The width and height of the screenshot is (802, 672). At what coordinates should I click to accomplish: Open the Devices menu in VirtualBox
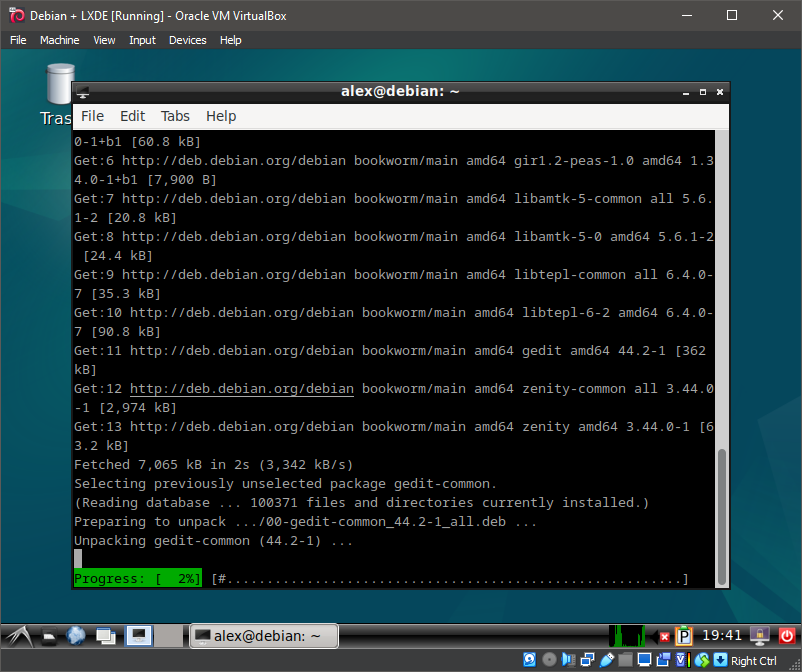point(187,40)
